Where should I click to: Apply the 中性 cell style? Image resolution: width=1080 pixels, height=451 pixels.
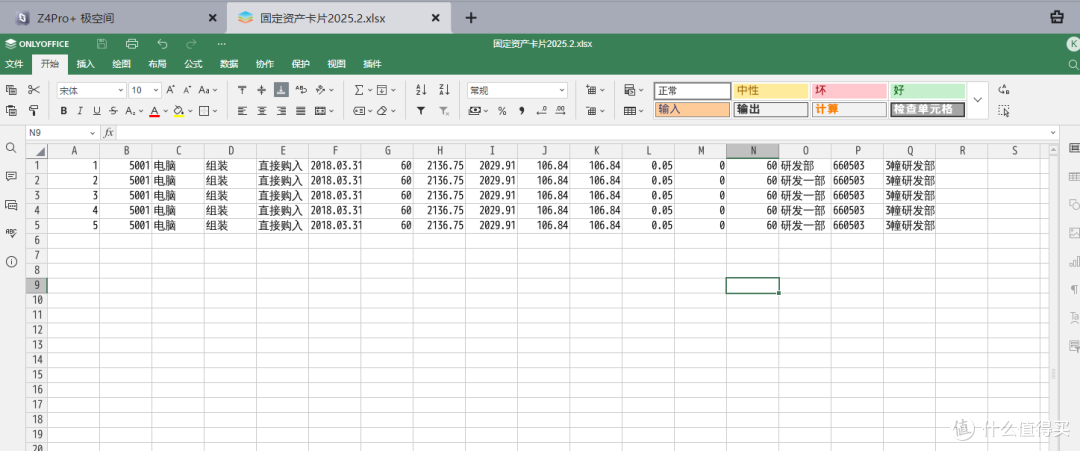[x=771, y=90]
